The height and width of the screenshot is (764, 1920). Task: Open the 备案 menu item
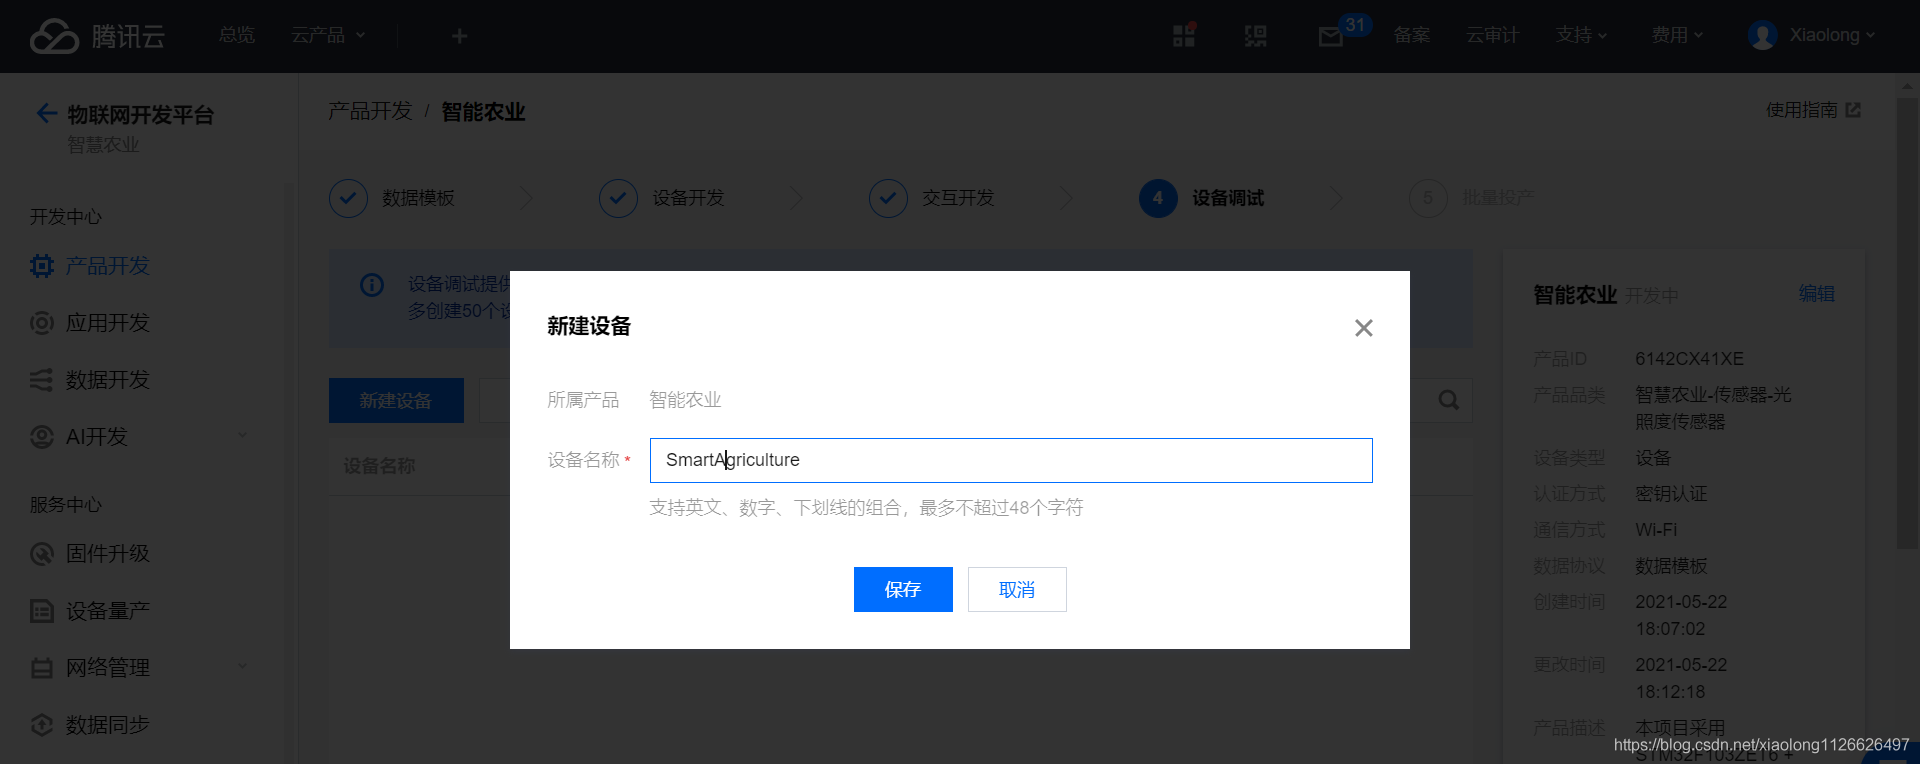(1412, 35)
